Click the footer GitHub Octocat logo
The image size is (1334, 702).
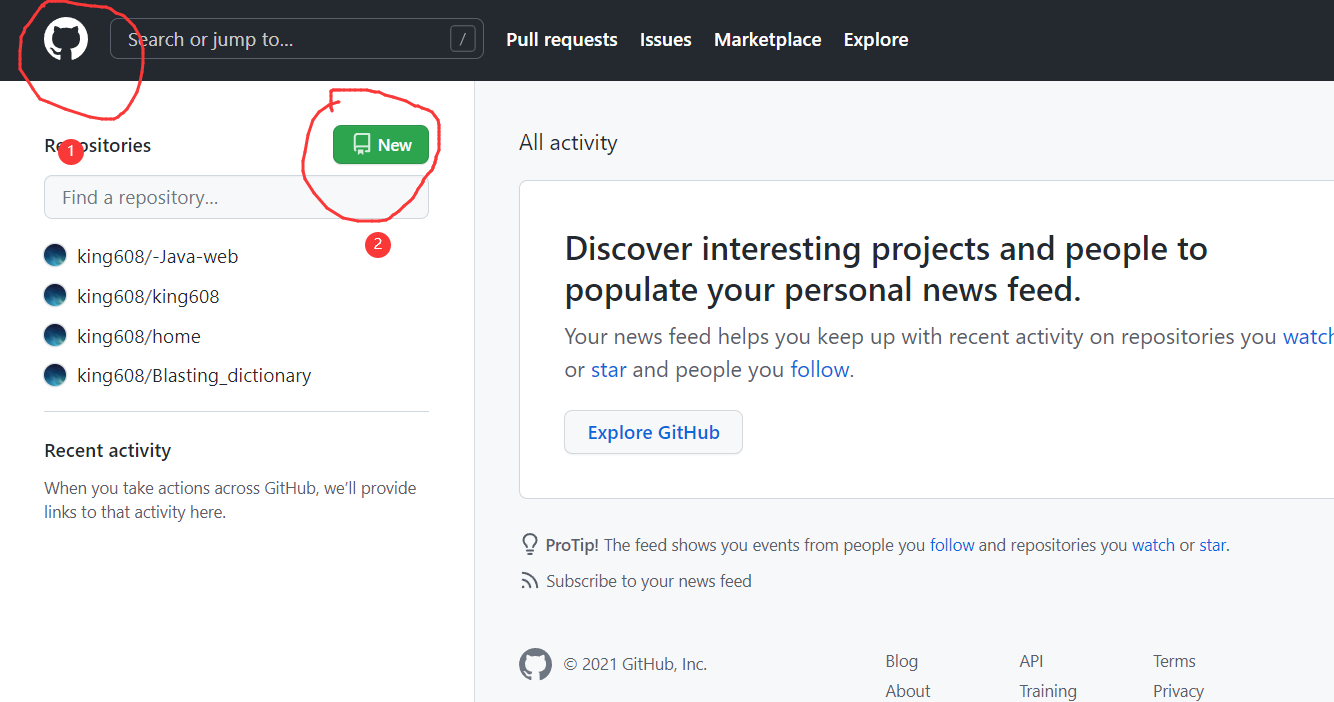tap(535, 664)
